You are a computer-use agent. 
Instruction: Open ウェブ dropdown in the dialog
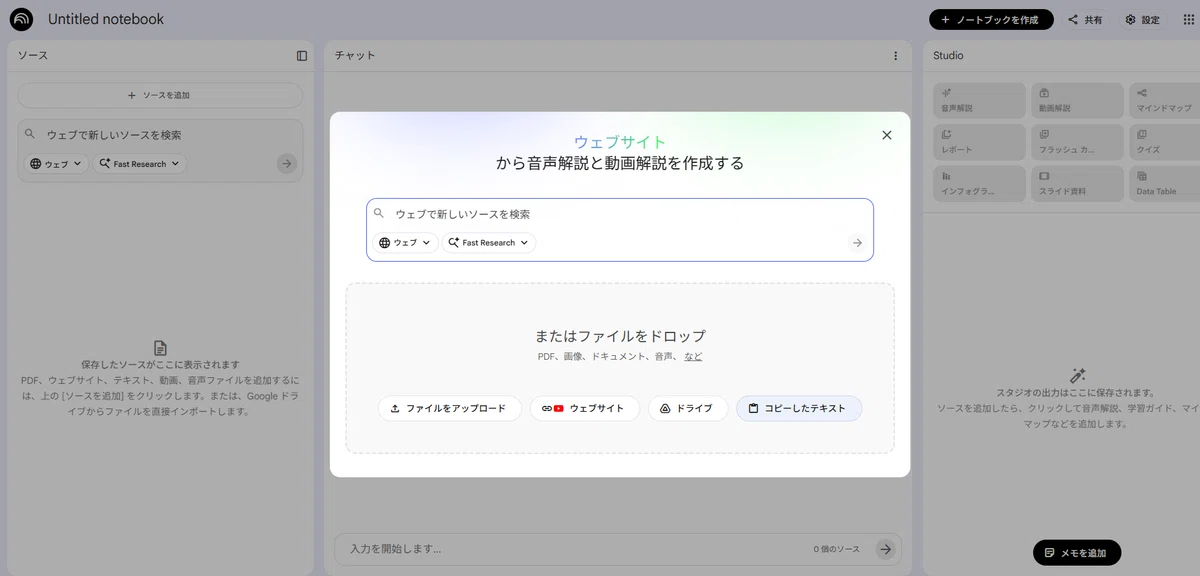tap(405, 242)
